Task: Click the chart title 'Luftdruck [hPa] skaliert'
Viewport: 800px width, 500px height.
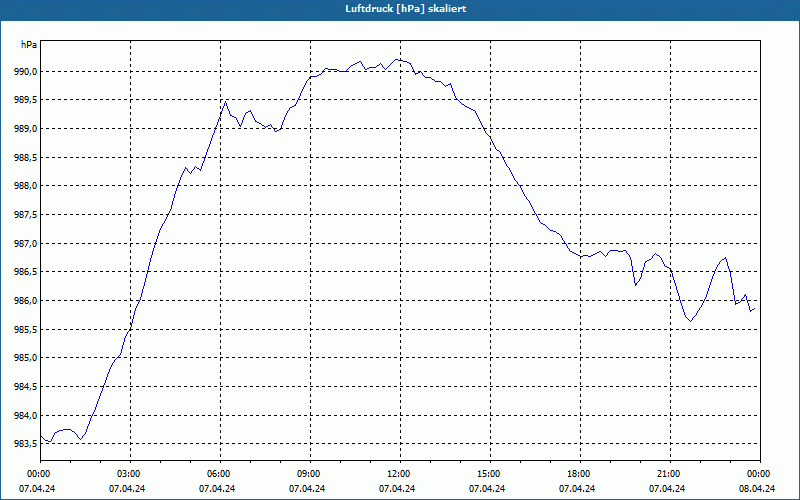Action: tap(406, 9)
